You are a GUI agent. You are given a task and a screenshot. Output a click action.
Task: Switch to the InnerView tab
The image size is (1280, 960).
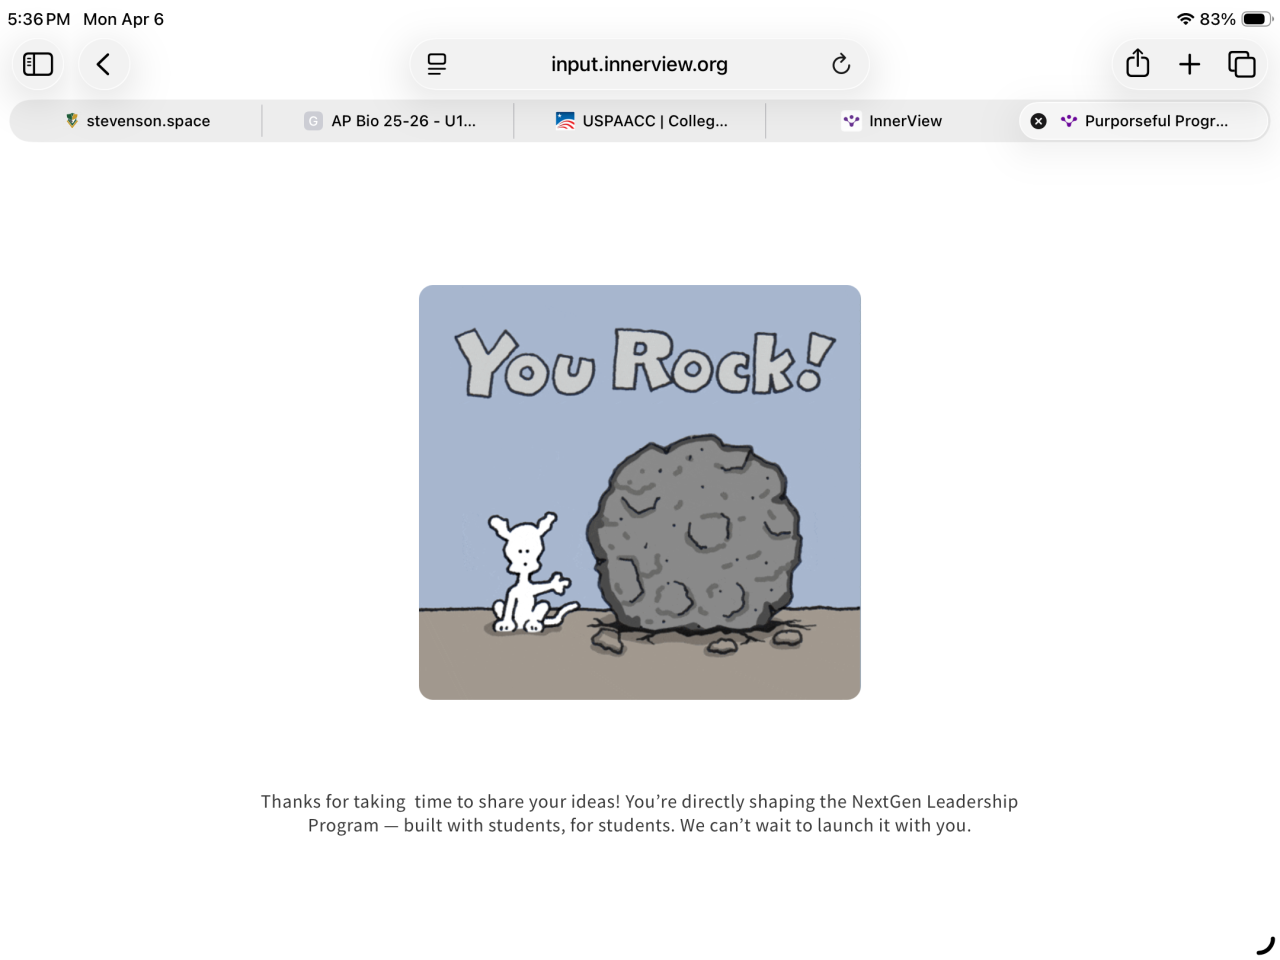[892, 121]
